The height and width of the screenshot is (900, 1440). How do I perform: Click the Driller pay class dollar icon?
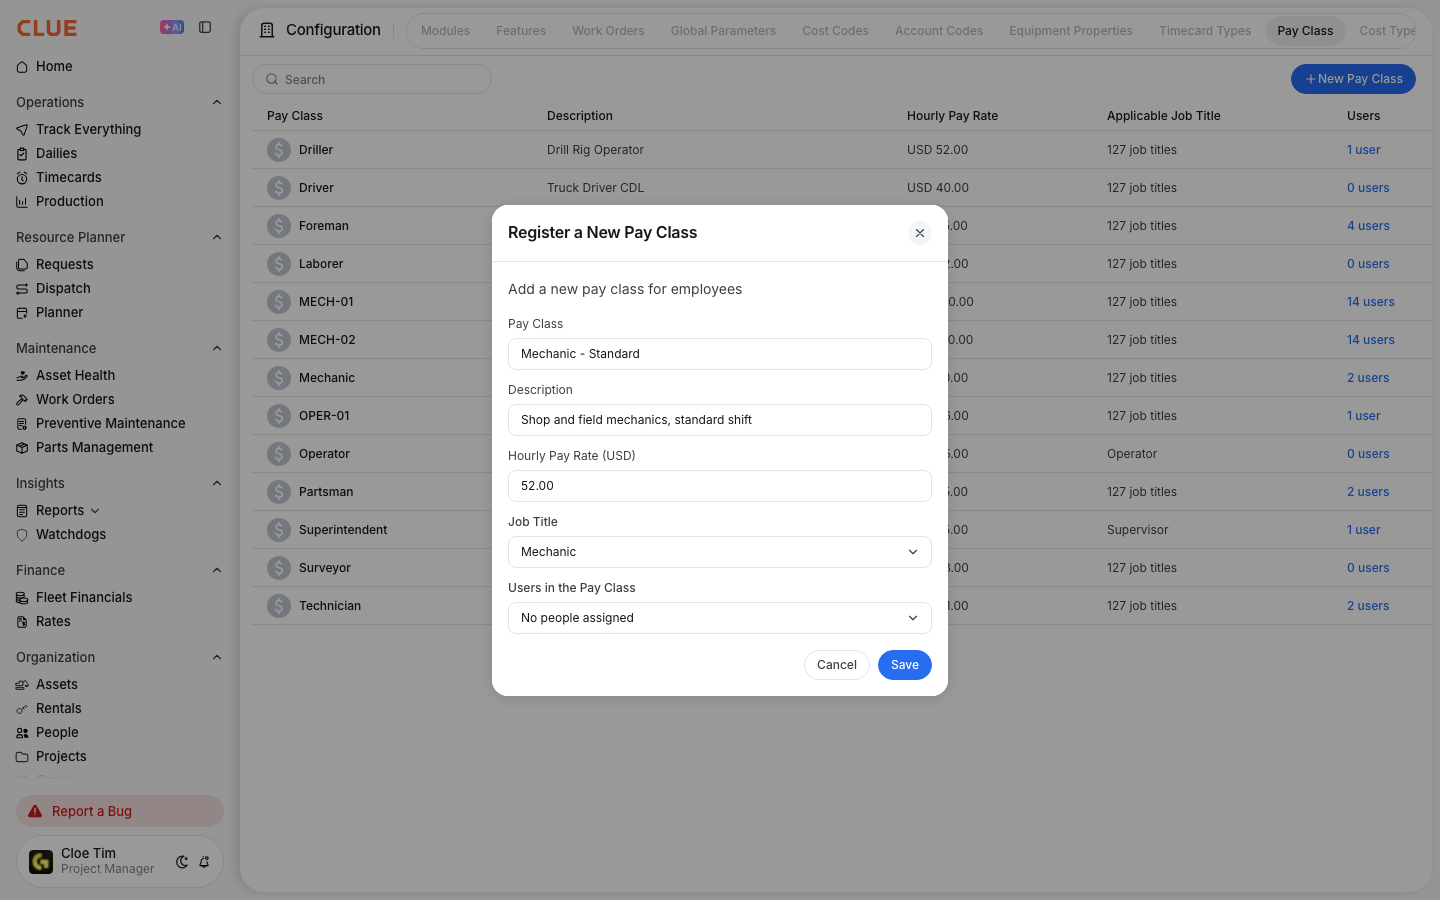point(279,150)
